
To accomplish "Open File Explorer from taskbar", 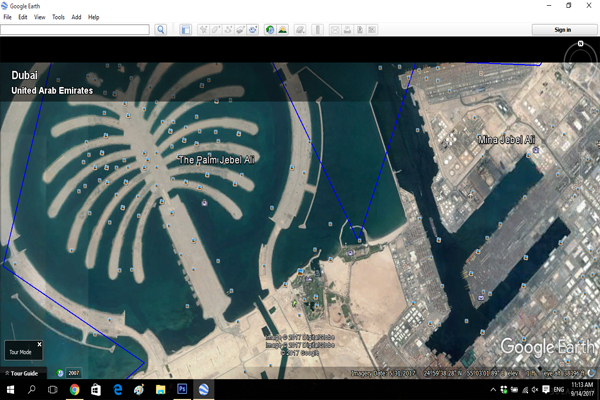I will click(160, 390).
